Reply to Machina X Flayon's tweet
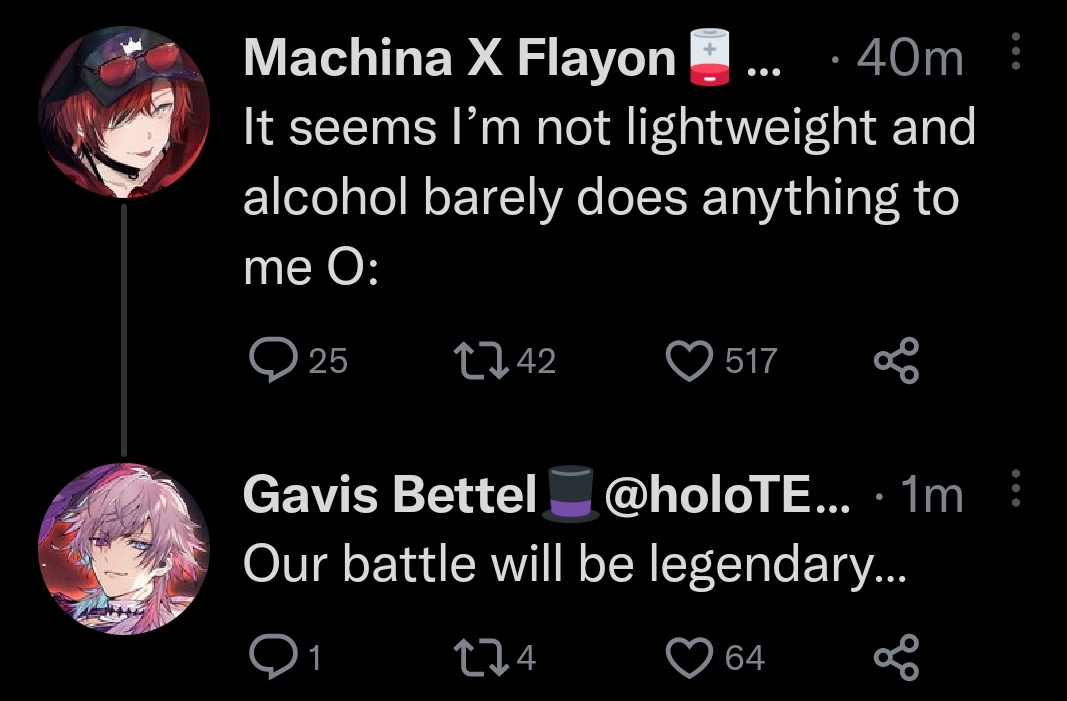The image size is (1067, 701). (x=269, y=361)
